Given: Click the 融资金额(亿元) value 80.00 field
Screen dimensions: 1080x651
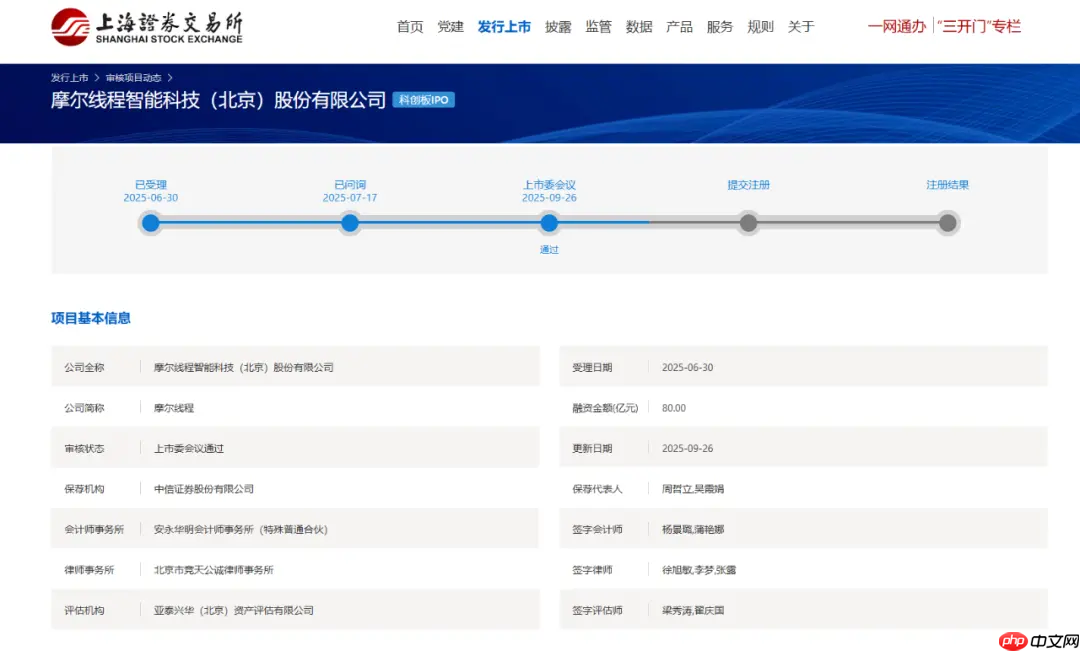Looking at the screenshot, I should pos(673,407).
